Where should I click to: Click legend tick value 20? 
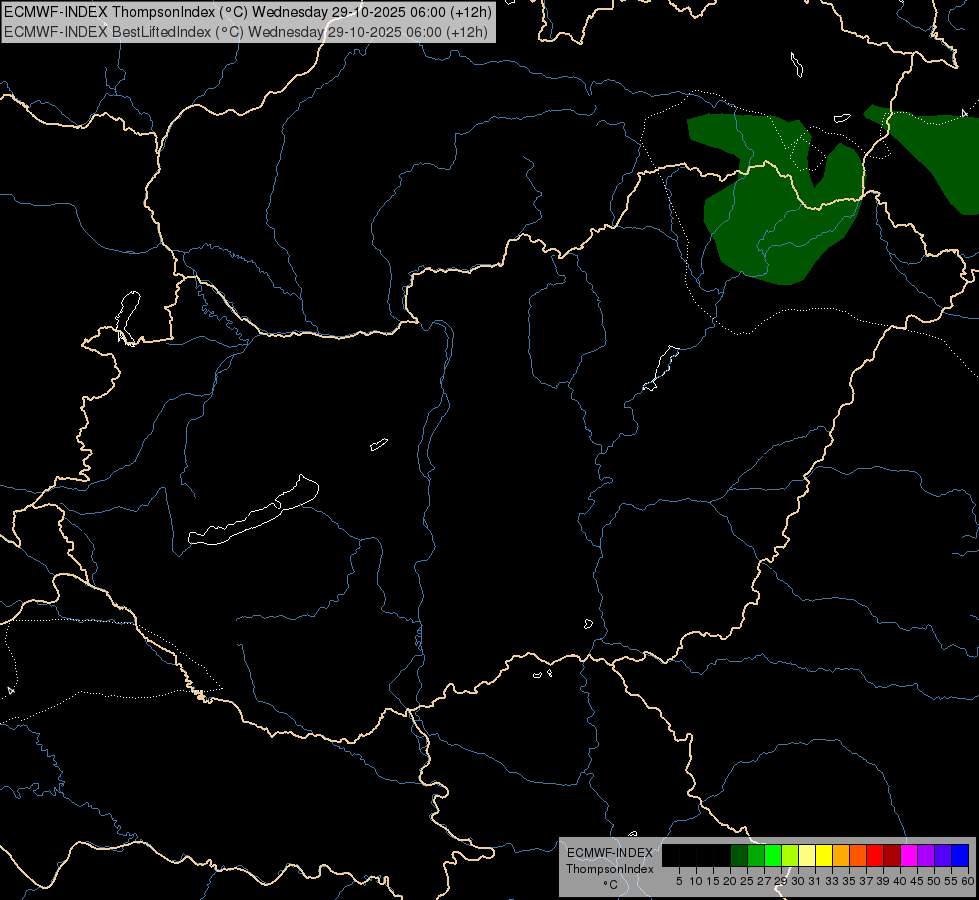(730, 881)
